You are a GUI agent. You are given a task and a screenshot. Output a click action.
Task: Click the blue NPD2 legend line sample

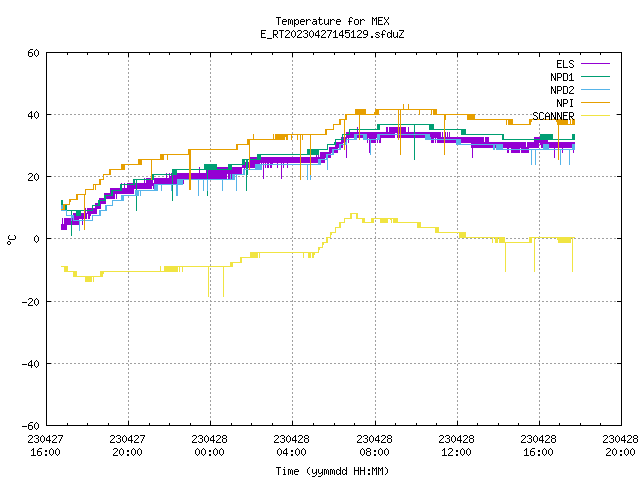pyautogui.click(x=596, y=90)
